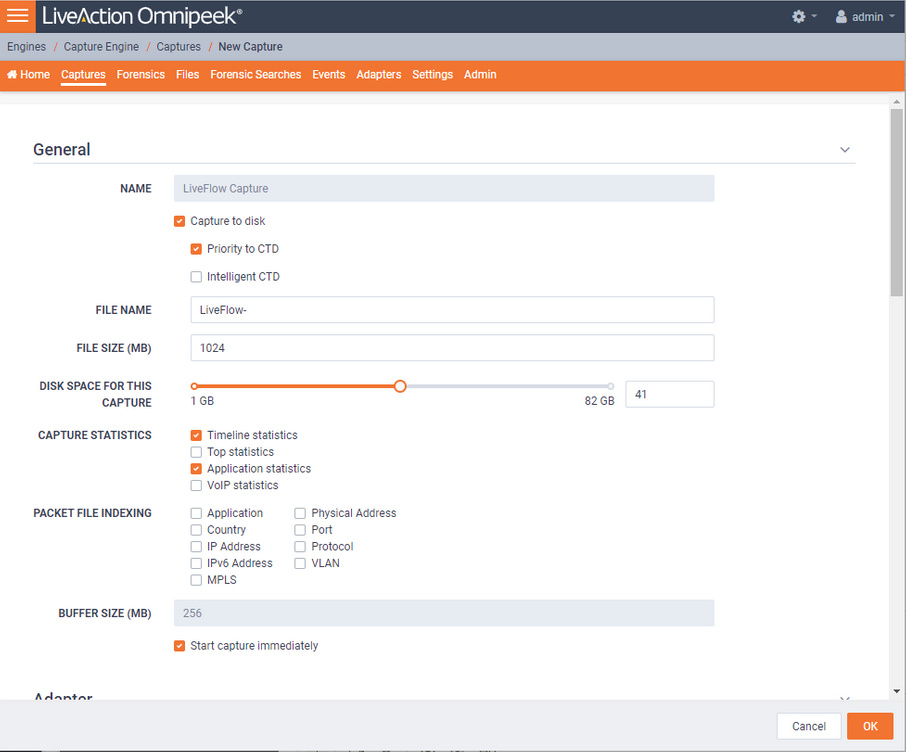Image resolution: width=906 pixels, height=752 pixels.
Task: Click the LiveAction Omnipeek logo
Action: [x=142, y=16]
